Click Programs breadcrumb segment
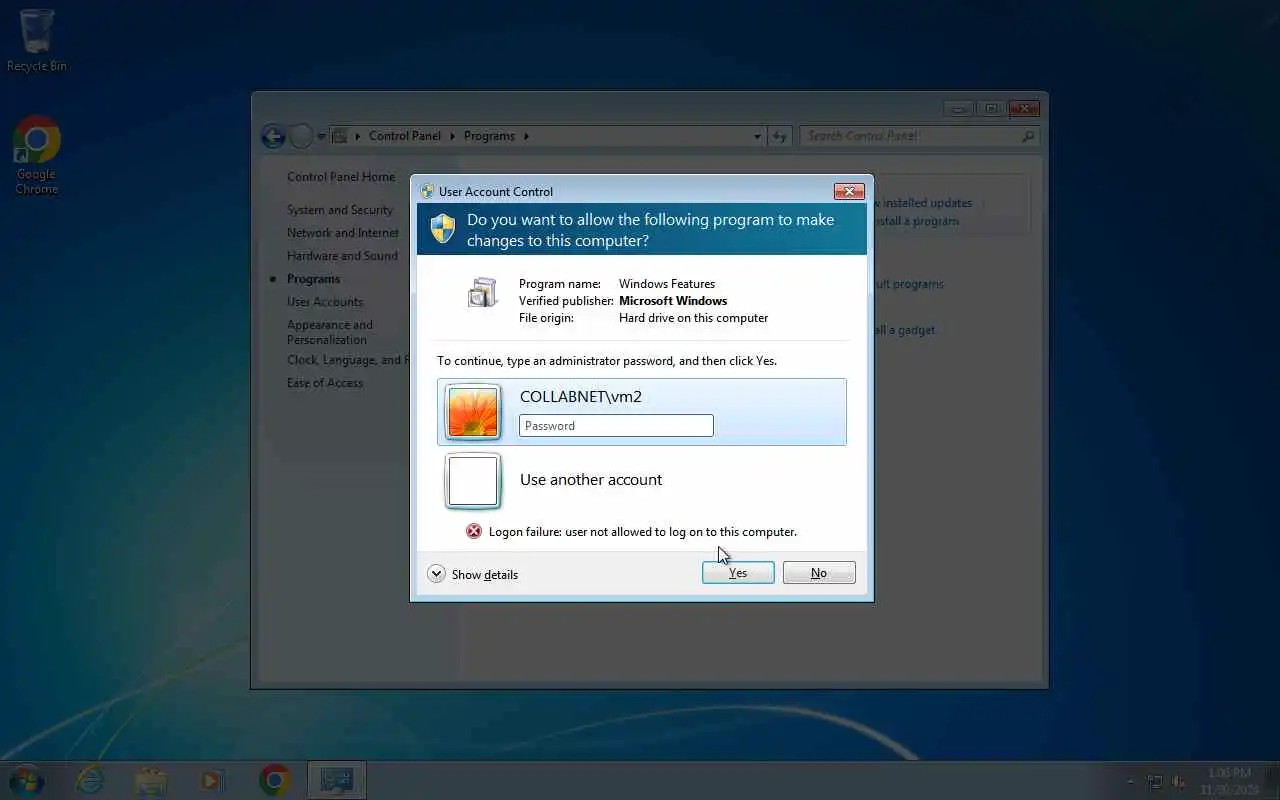Image resolution: width=1280 pixels, height=800 pixels. [x=490, y=136]
